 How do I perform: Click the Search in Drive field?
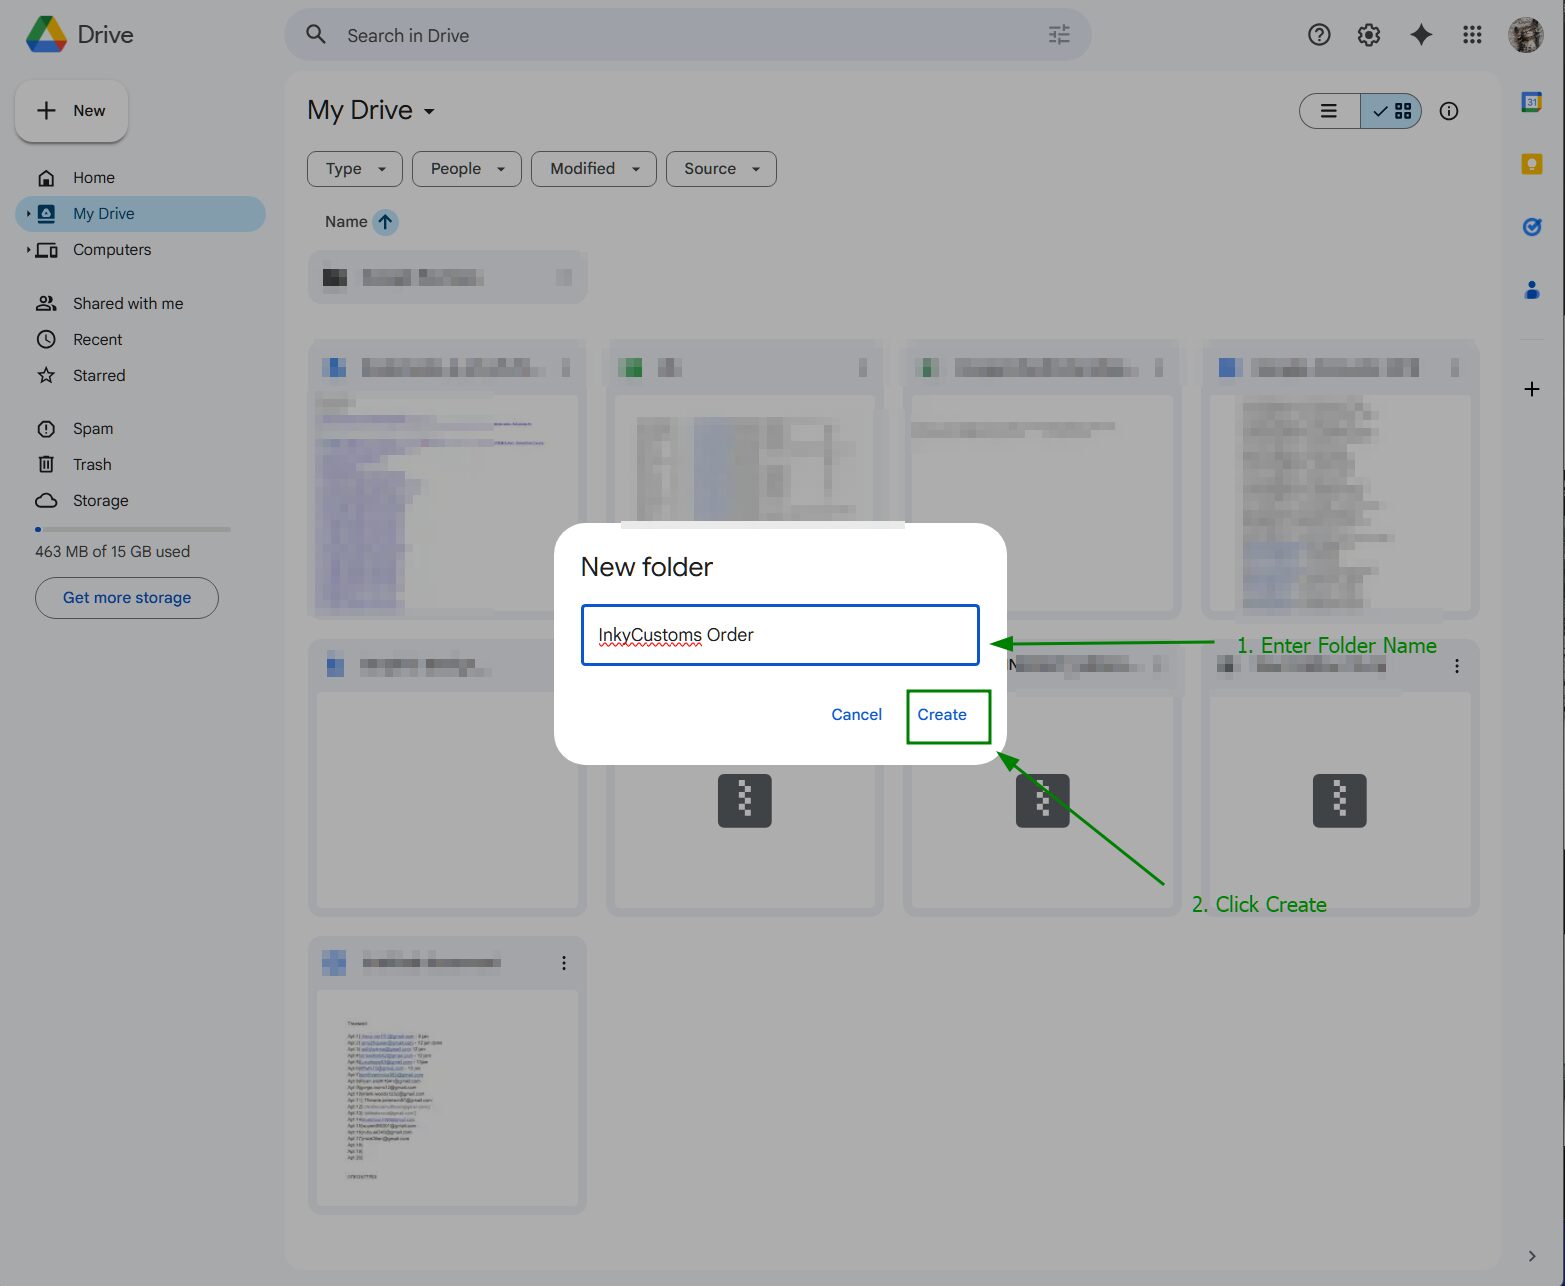688,35
